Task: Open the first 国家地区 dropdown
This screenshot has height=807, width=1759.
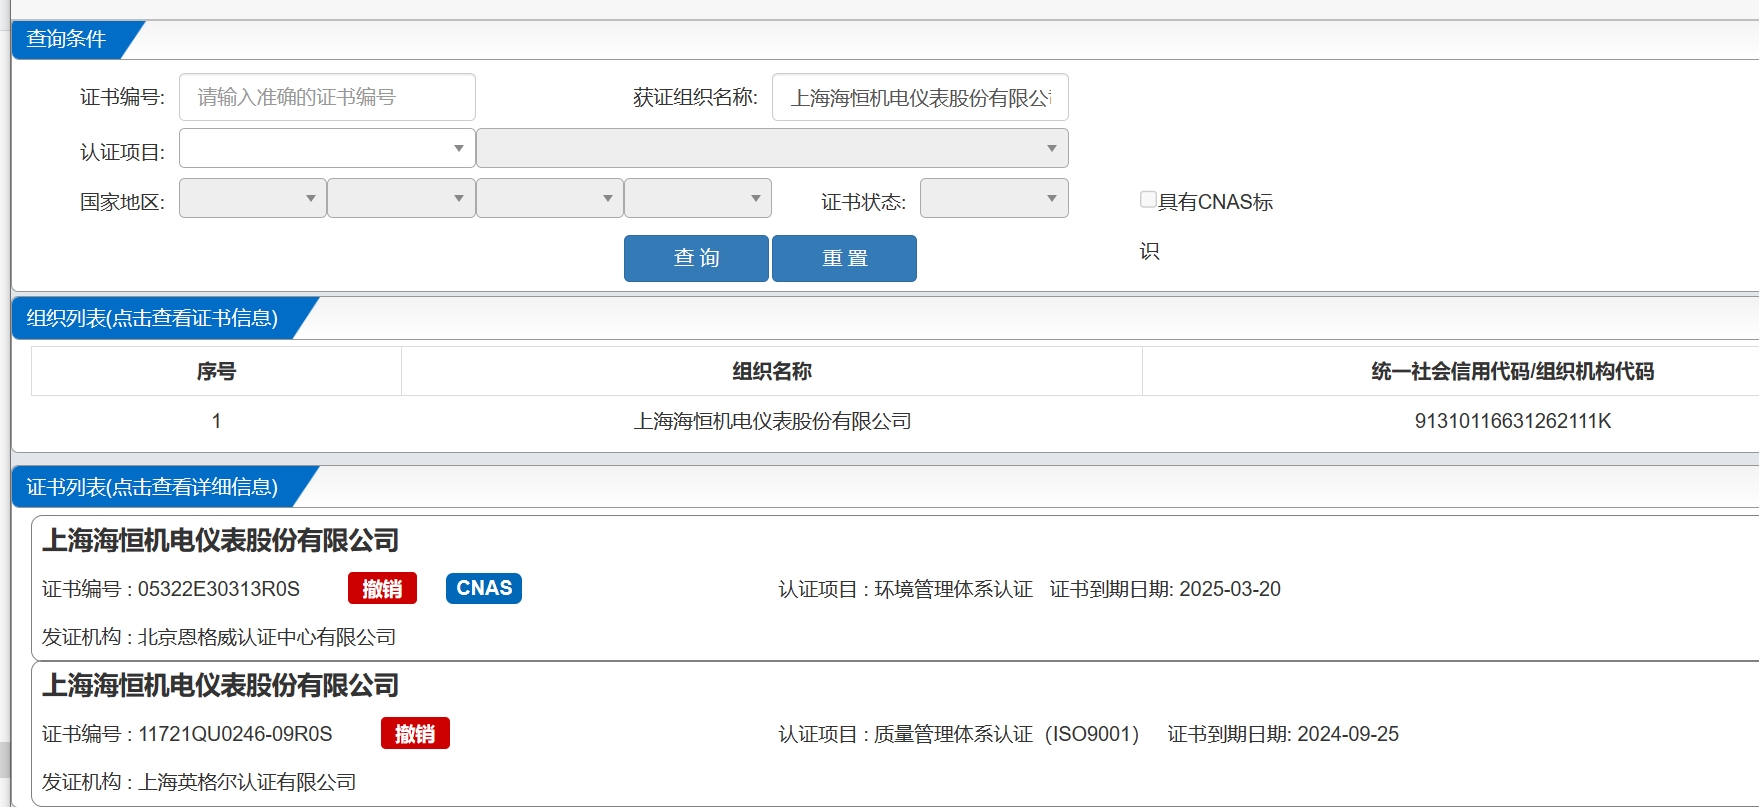Action: pyautogui.click(x=253, y=198)
